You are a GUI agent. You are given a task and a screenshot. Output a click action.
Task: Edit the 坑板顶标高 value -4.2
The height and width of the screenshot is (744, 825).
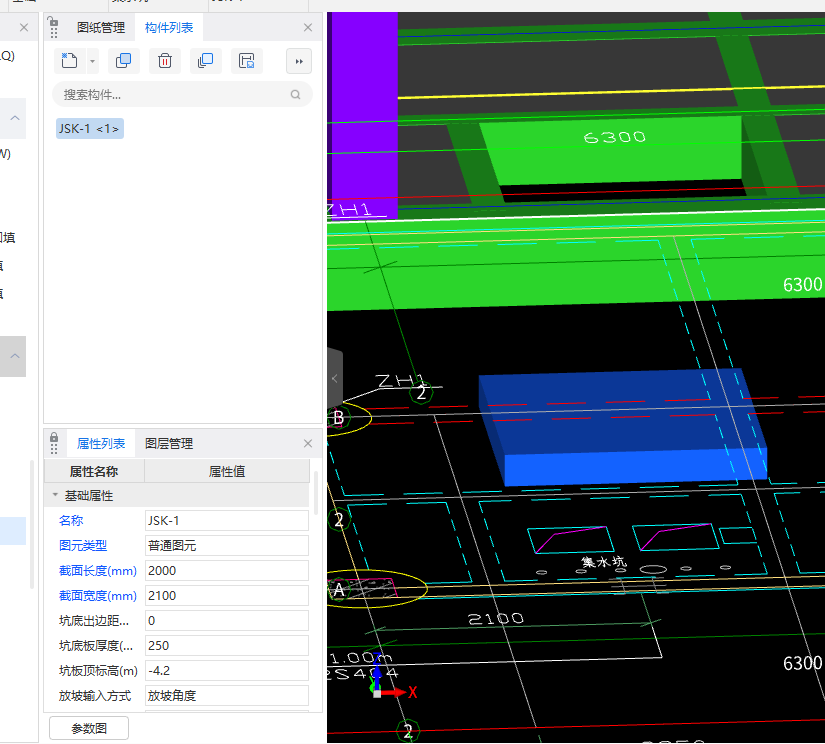tap(227, 670)
